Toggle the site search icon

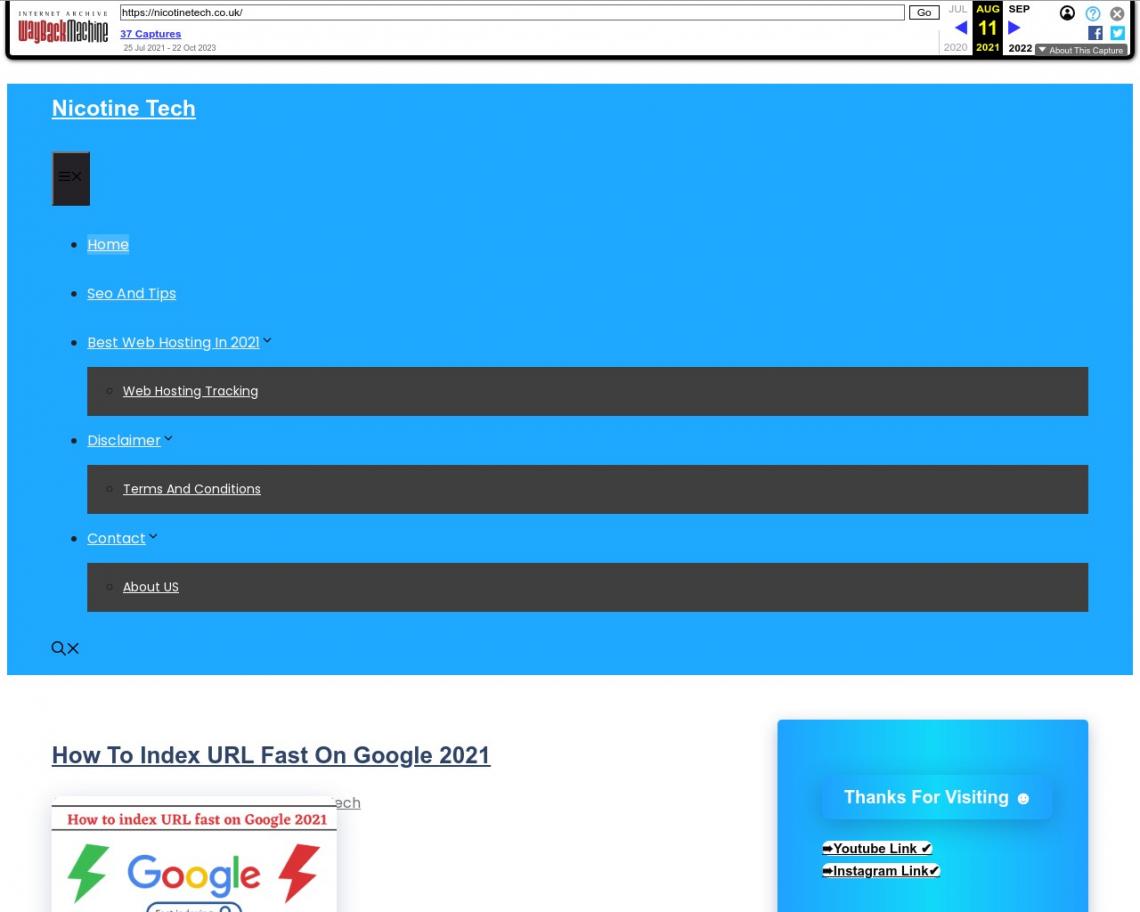[65, 649]
